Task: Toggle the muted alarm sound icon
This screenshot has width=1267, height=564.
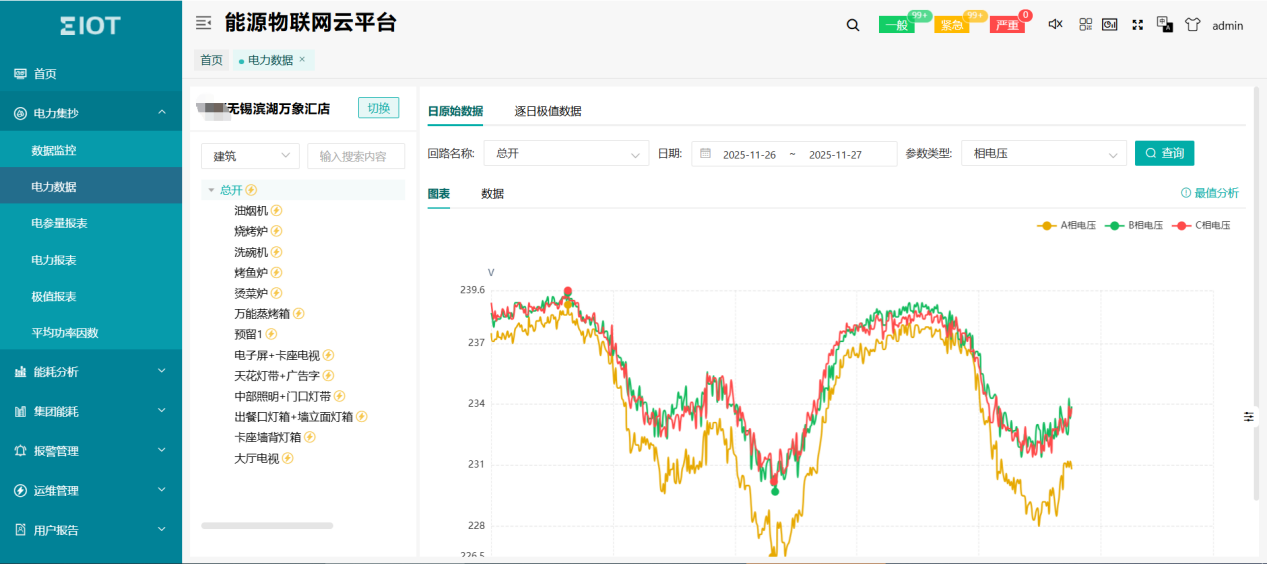Action: pyautogui.click(x=1055, y=25)
